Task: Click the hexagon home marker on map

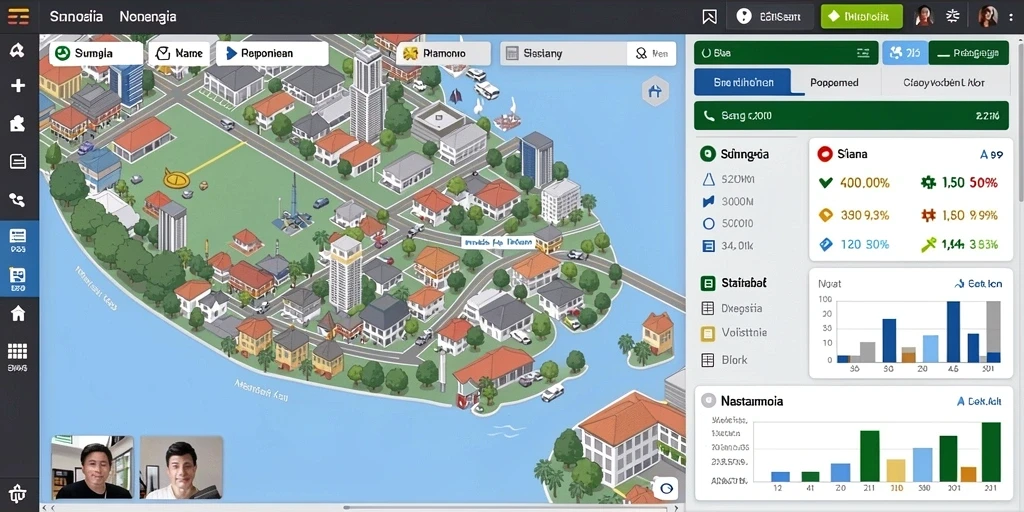Action: click(x=656, y=91)
